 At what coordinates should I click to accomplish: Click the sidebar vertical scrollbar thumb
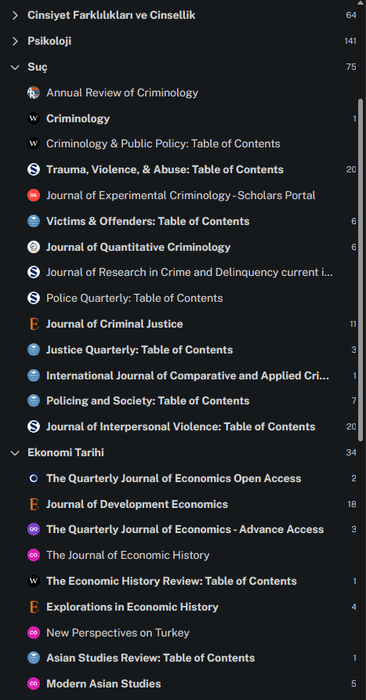[x=361, y=270]
